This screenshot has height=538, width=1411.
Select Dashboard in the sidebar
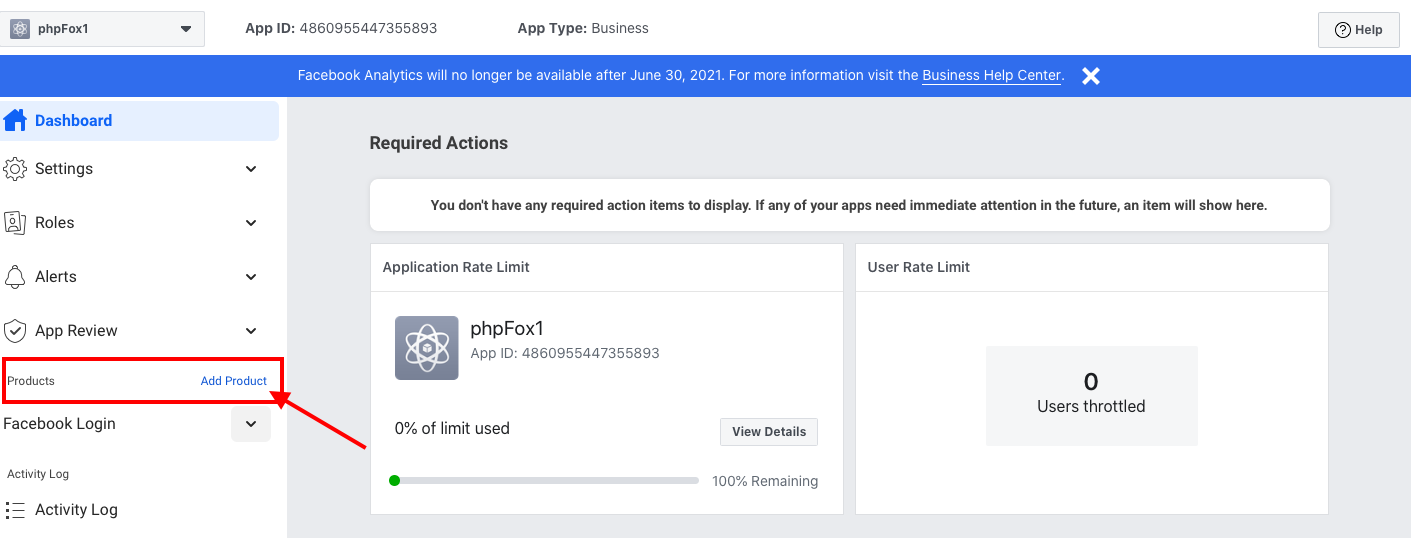(x=140, y=121)
